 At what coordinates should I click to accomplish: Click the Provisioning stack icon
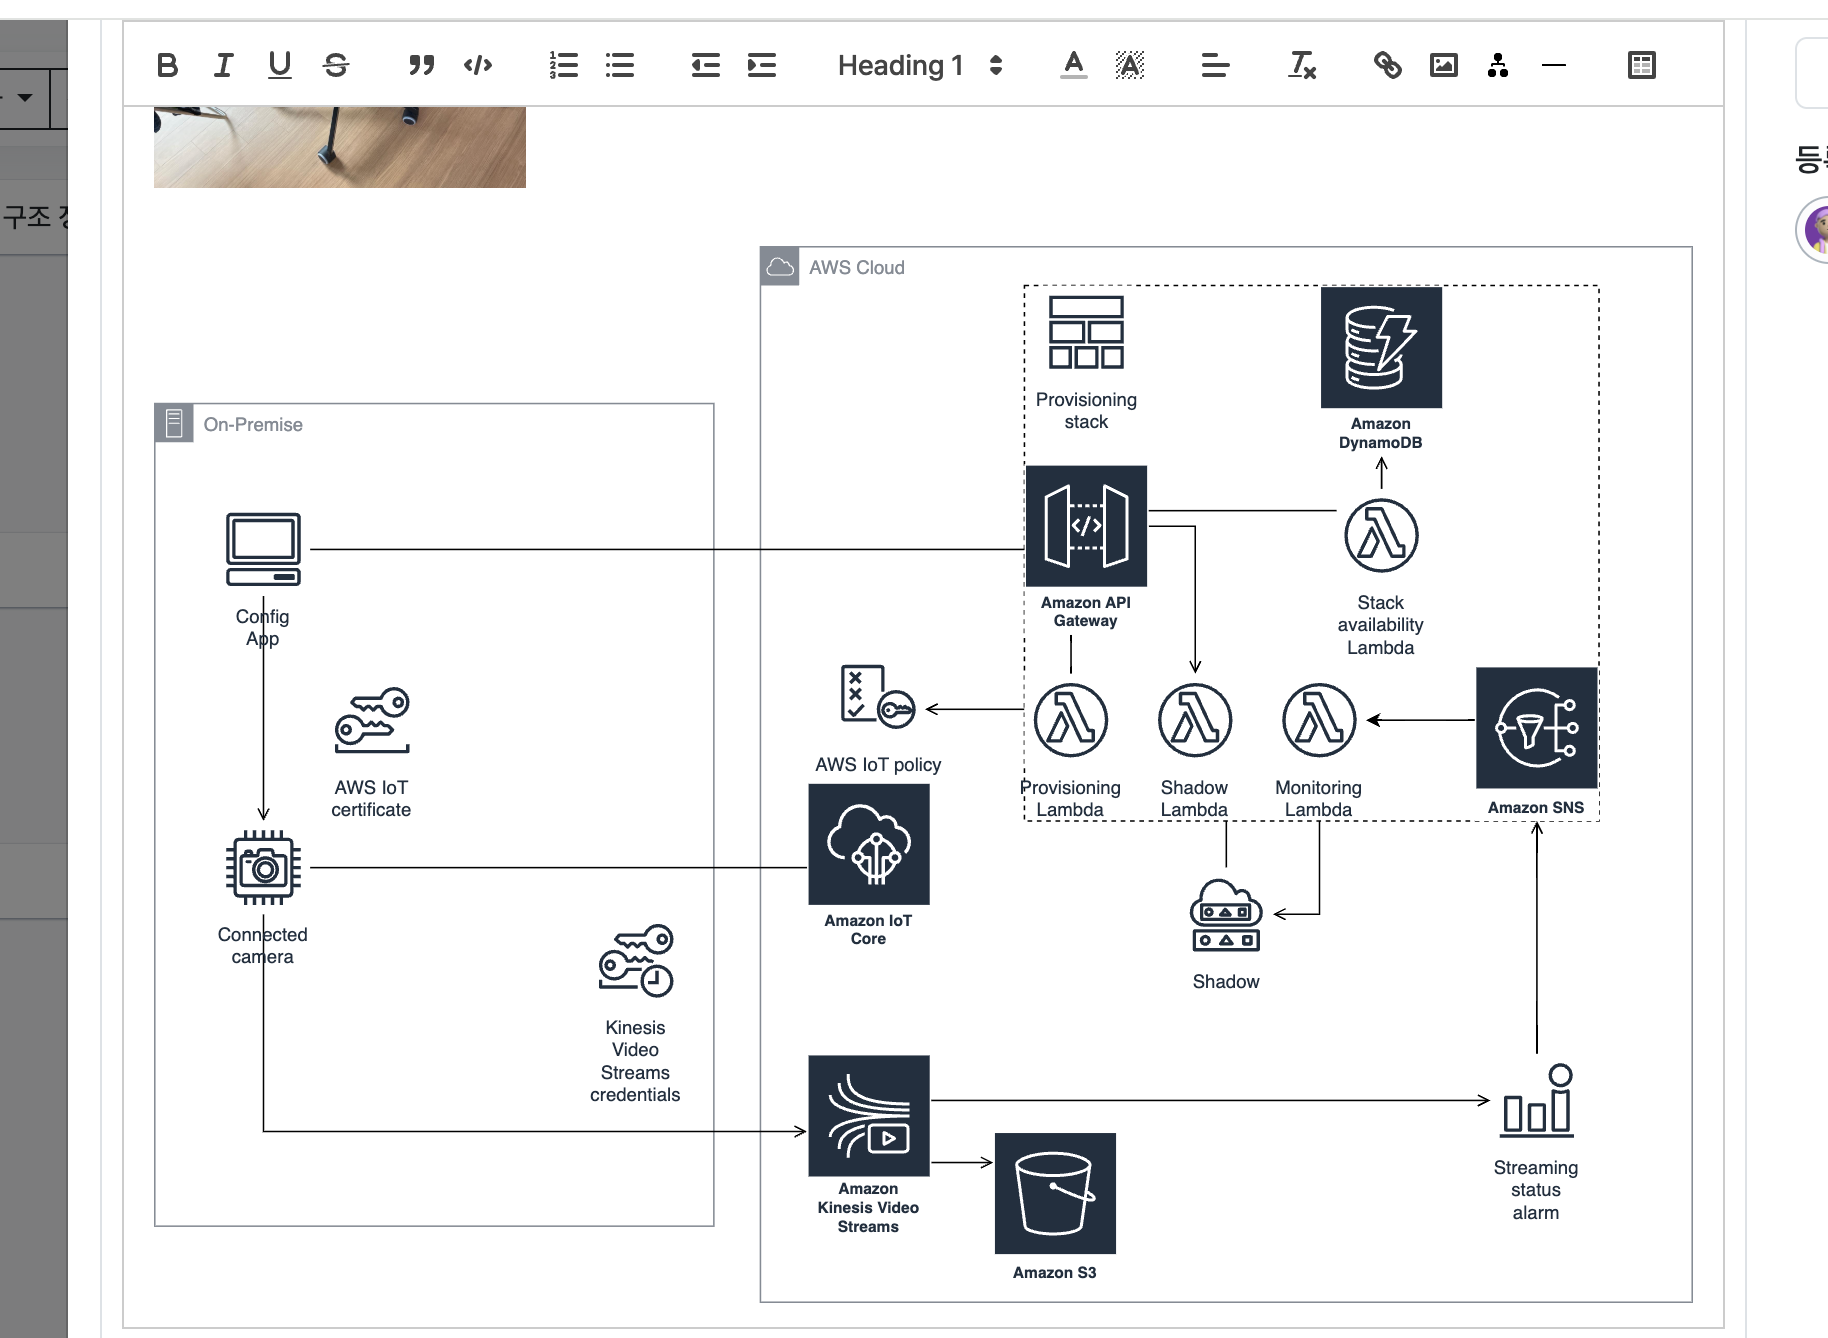[x=1086, y=332]
